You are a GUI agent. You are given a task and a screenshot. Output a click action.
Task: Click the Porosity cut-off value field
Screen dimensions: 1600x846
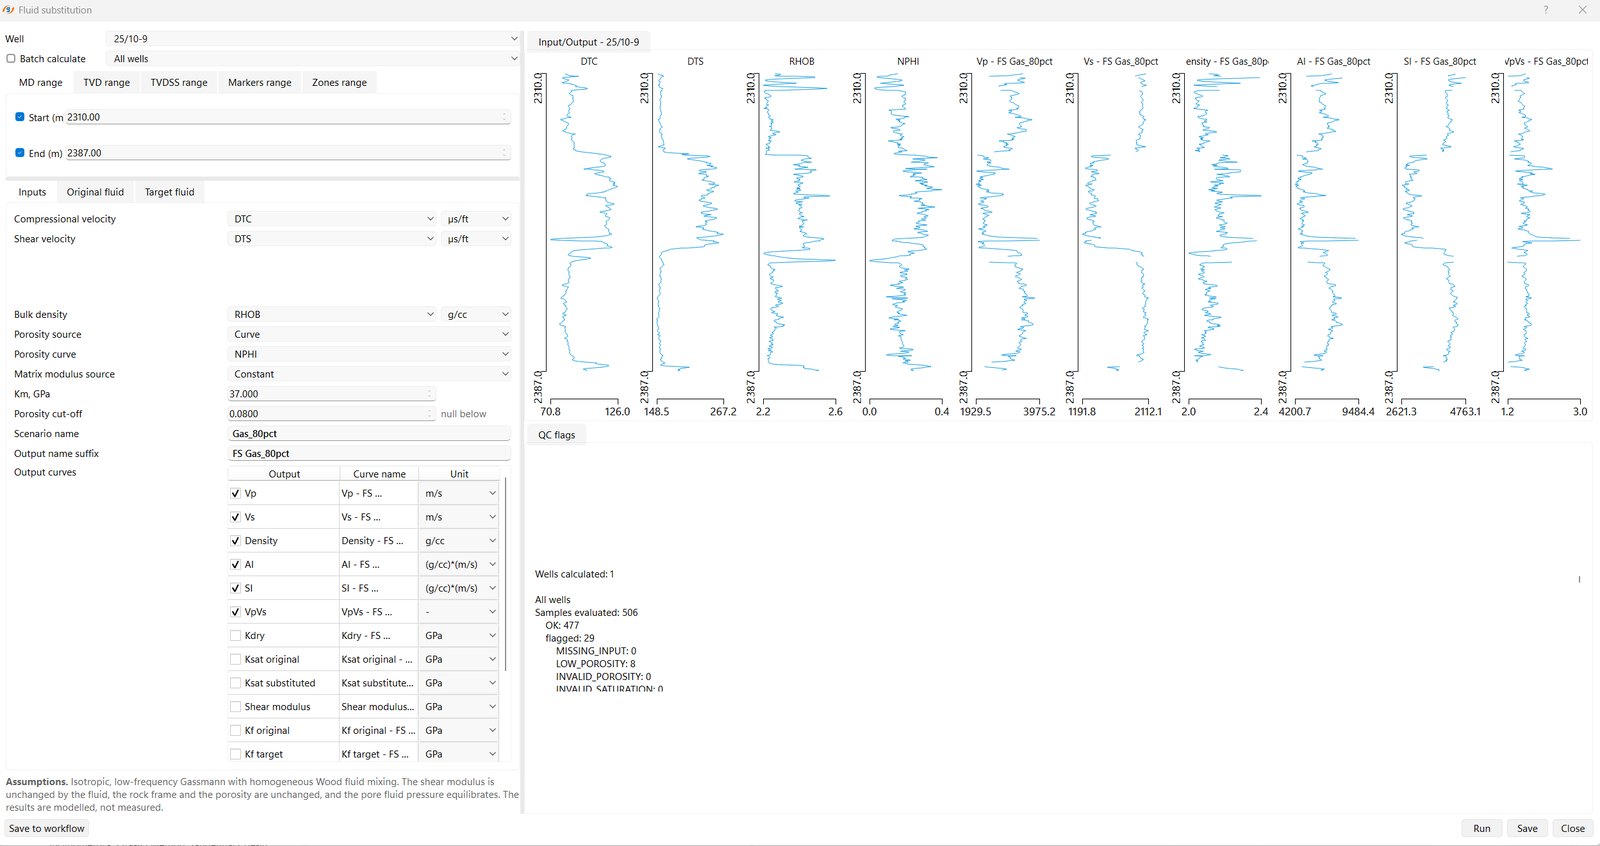331,414
